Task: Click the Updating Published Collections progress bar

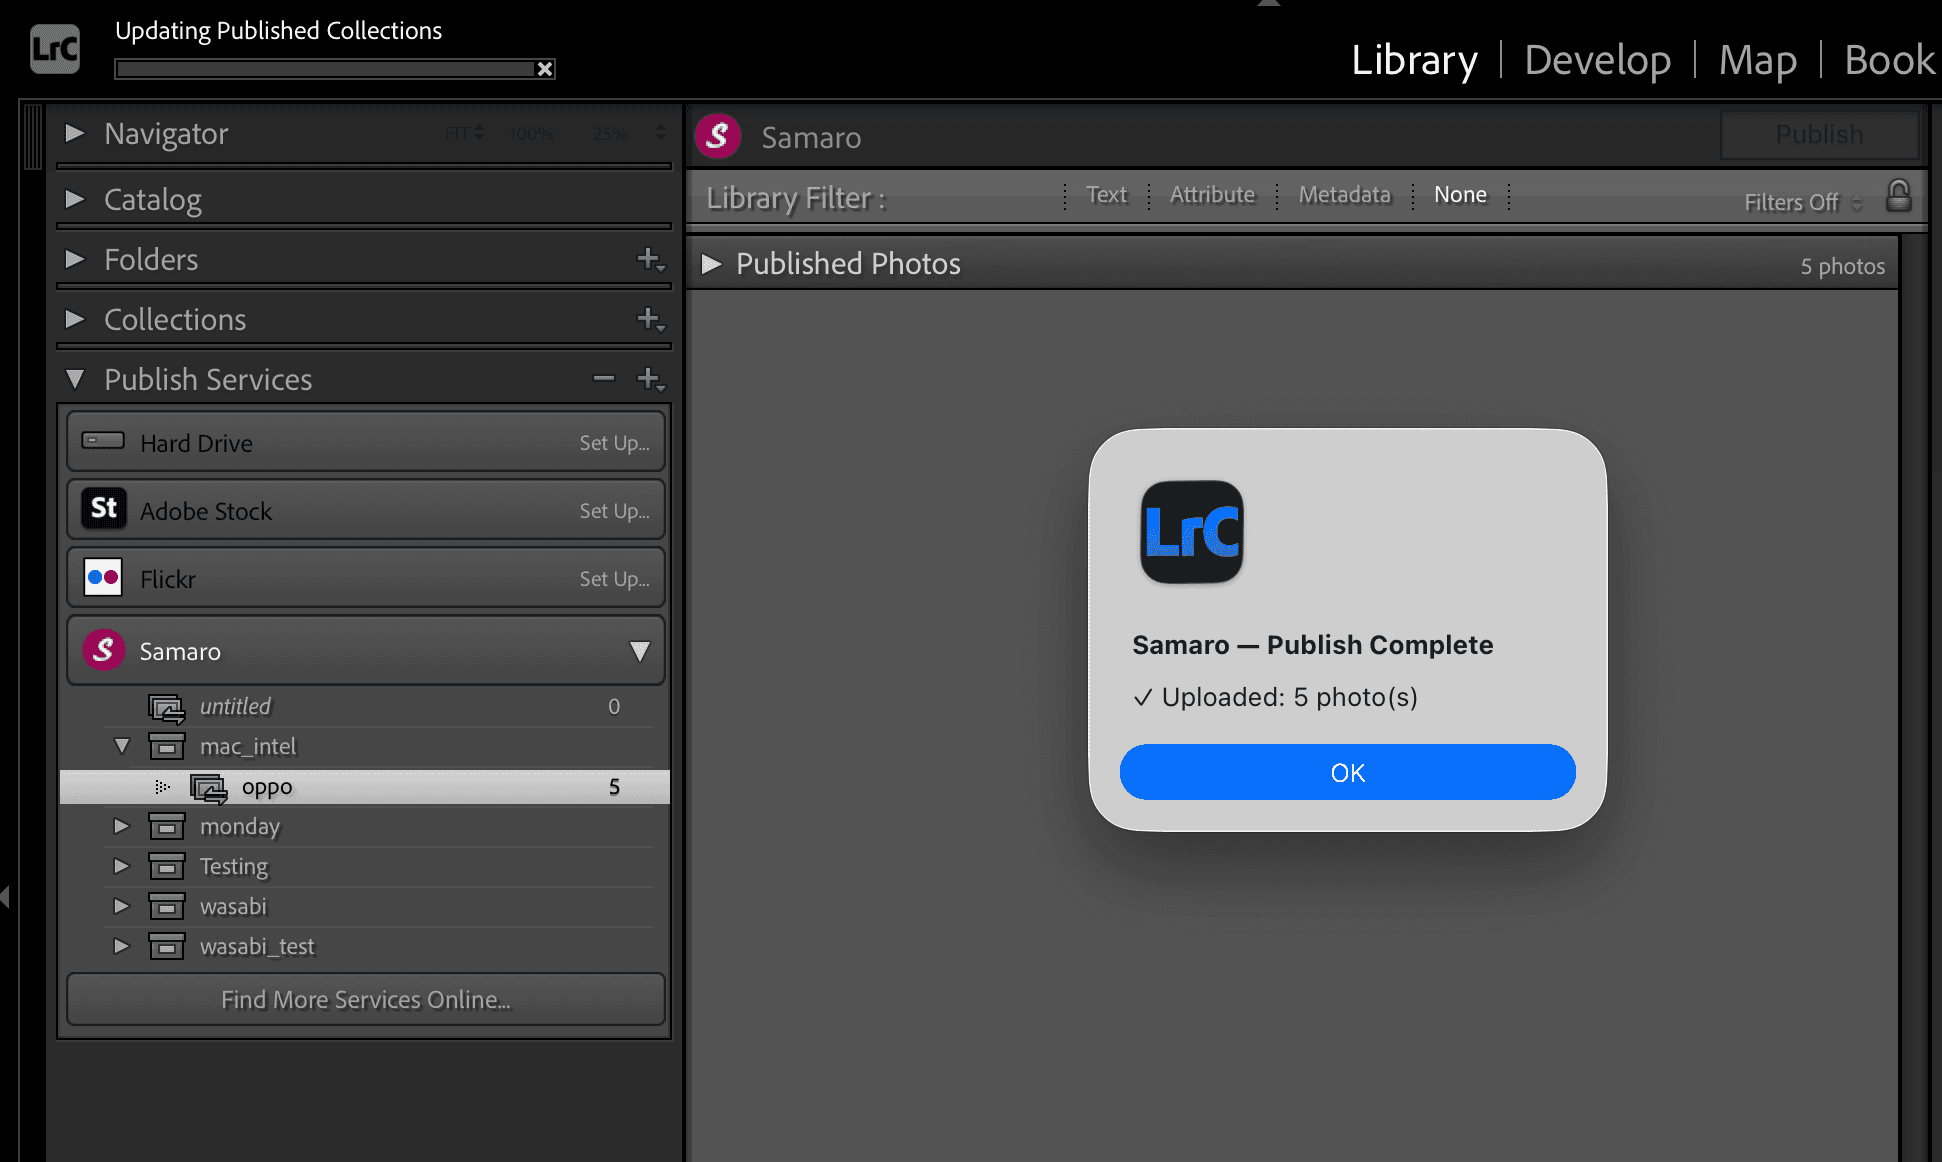Action: point(326,69)
